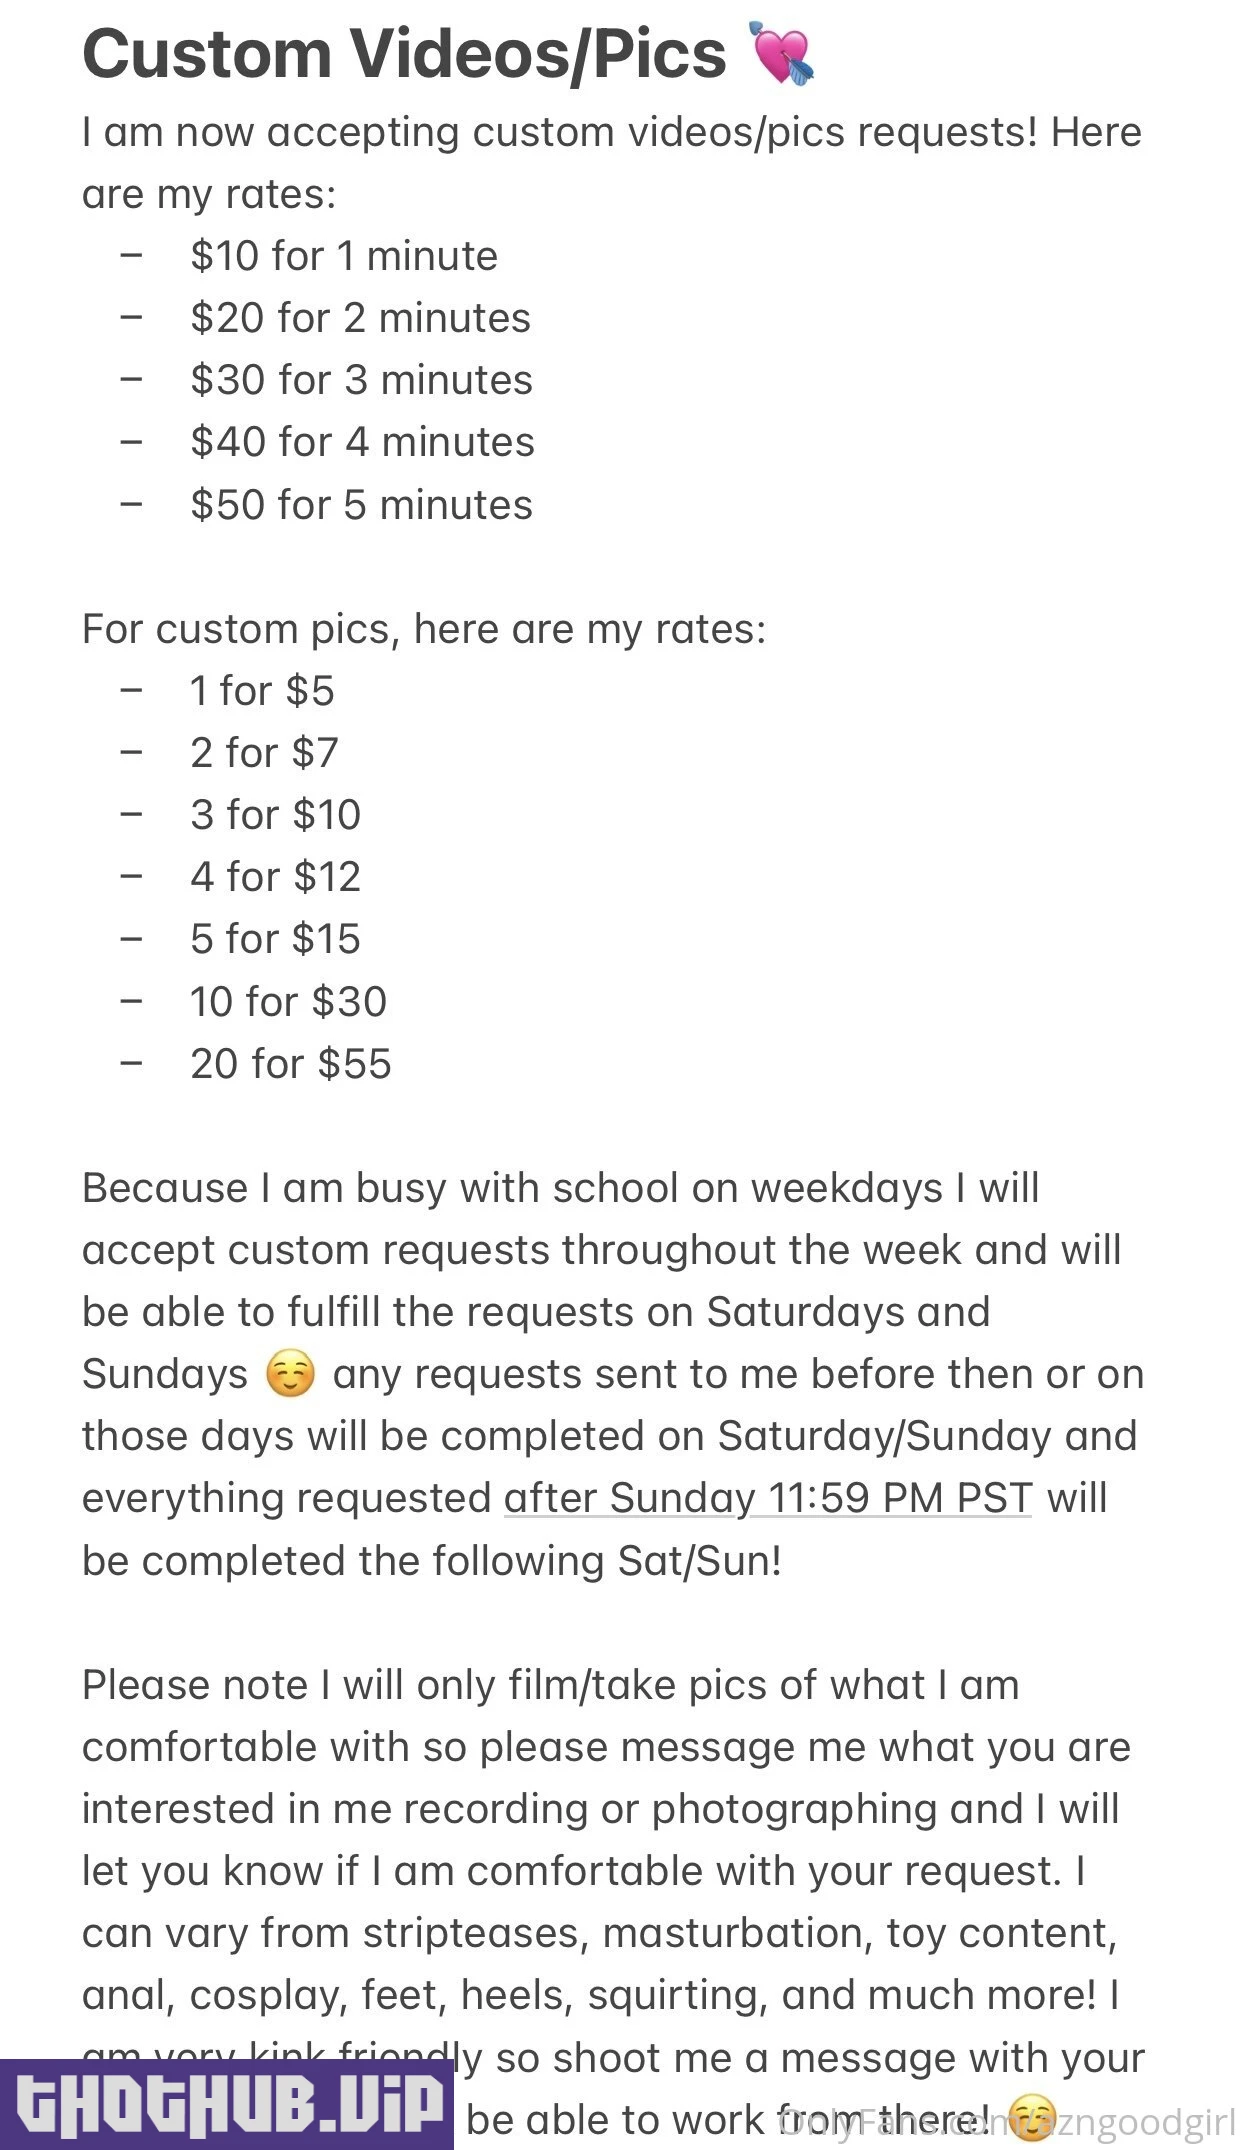Select the "$50 for 5 minutes" list item
Image resolution: width=1242 pixels, height=2150 pixels.
(361, 505)
